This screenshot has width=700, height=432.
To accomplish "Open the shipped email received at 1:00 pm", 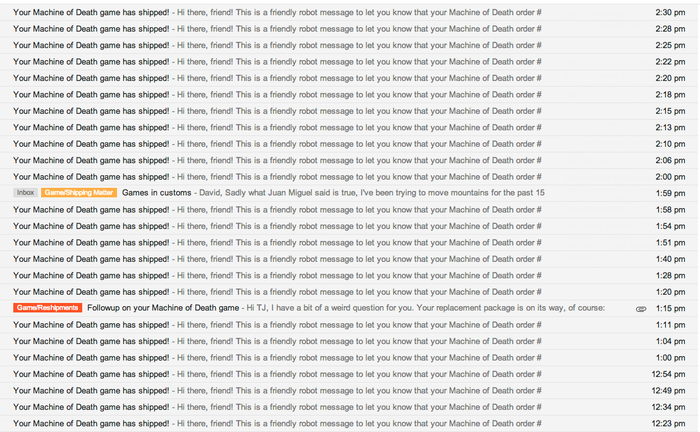I will (x=349, y=358).
